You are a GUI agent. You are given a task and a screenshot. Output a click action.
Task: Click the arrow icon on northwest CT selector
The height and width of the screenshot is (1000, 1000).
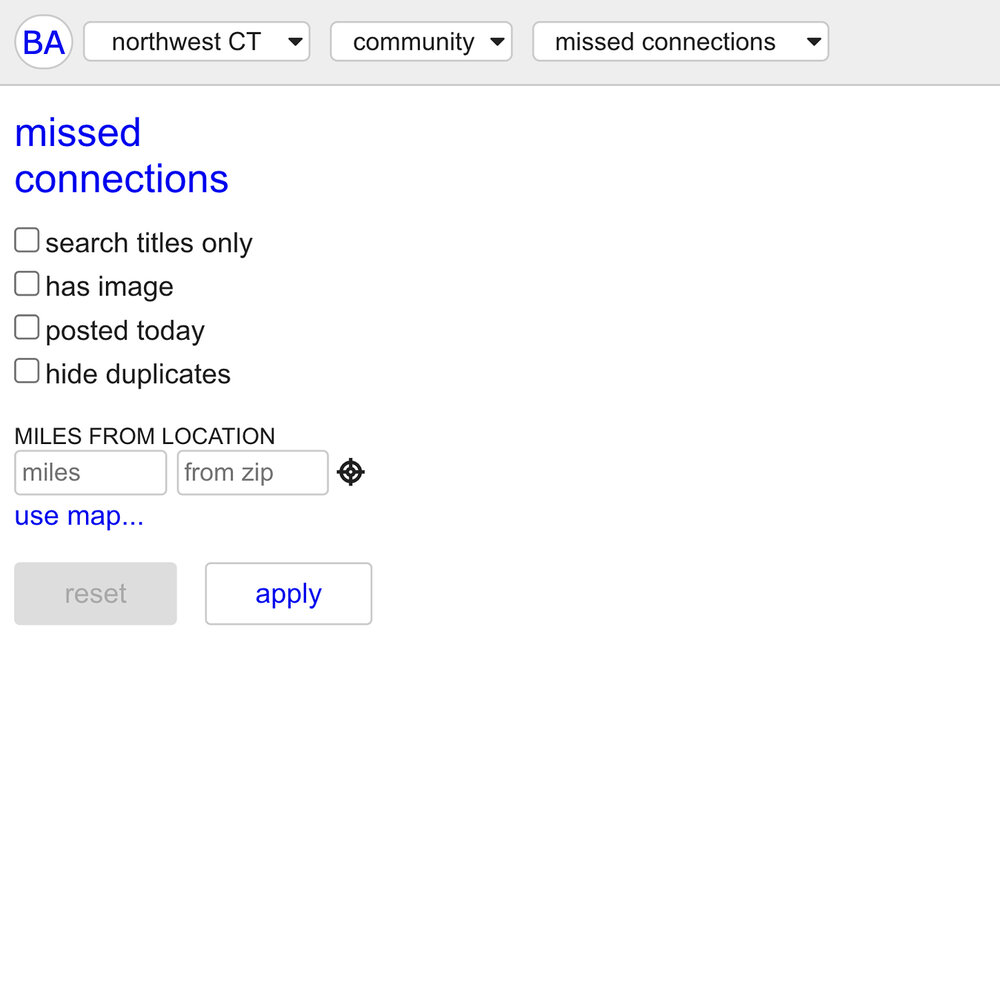[295, 42]
